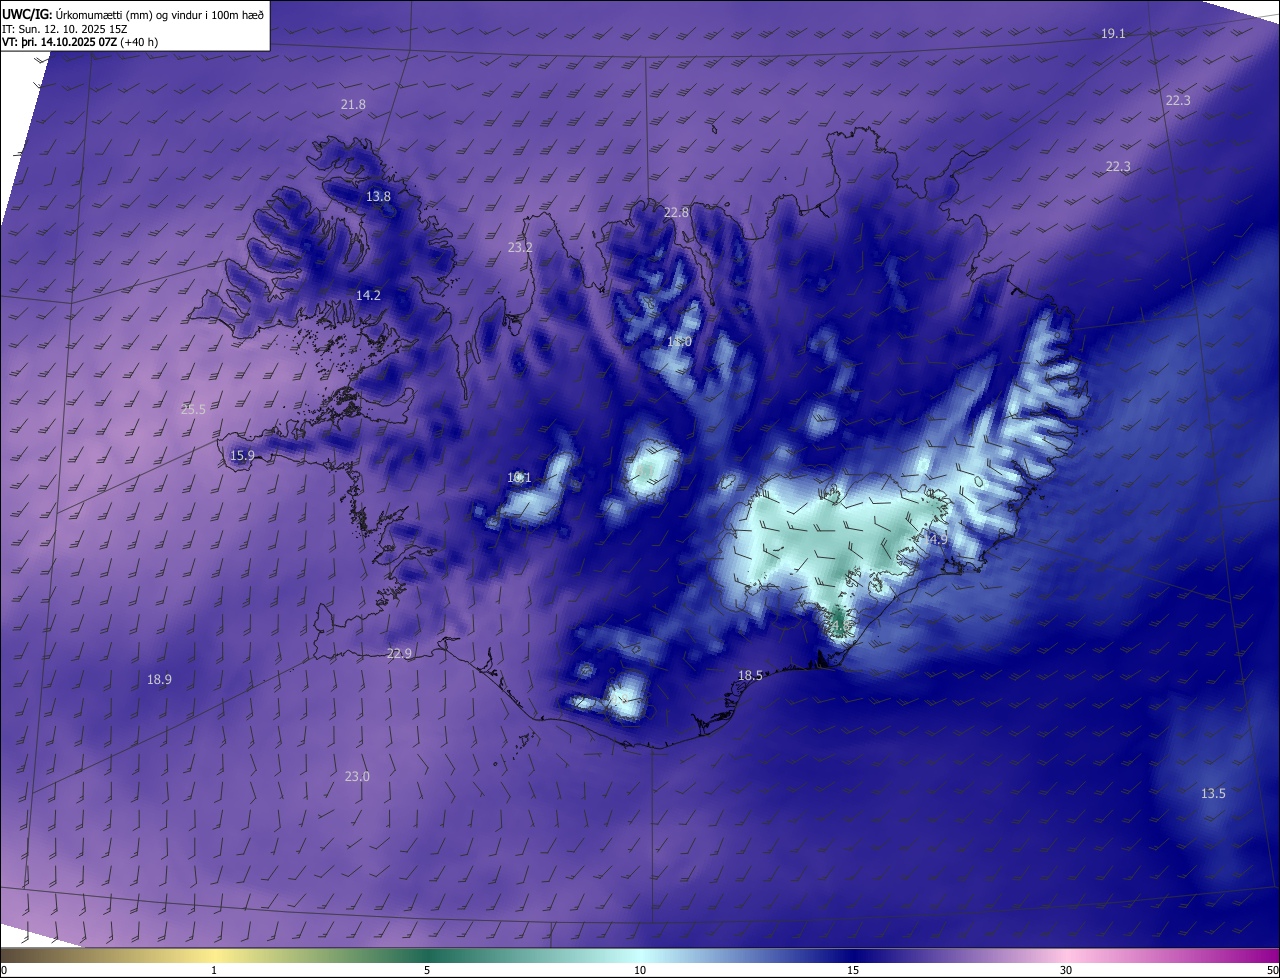The image size is (1280, 978).
Task: Click the 21.8 value on the map
Action: (353, 105)
